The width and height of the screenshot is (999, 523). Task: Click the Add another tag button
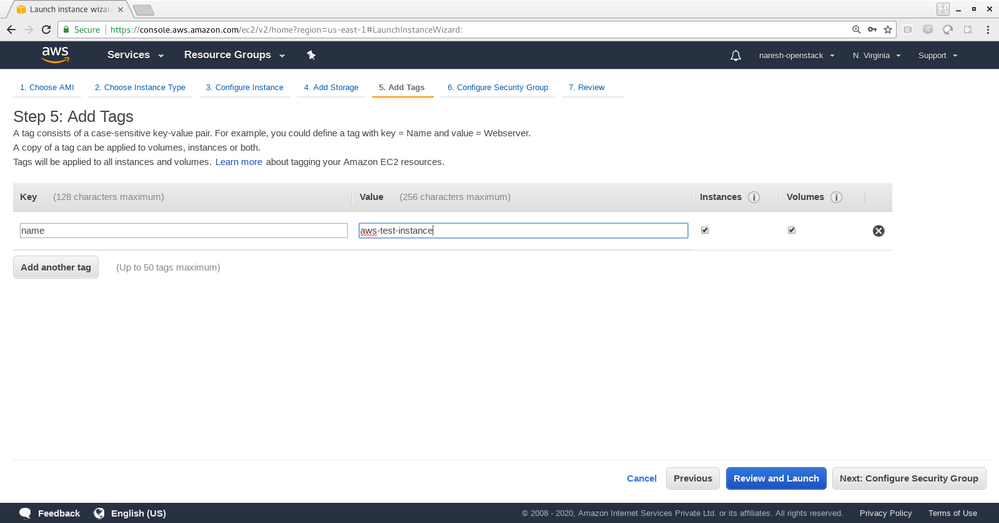click(x=56, y=267)
